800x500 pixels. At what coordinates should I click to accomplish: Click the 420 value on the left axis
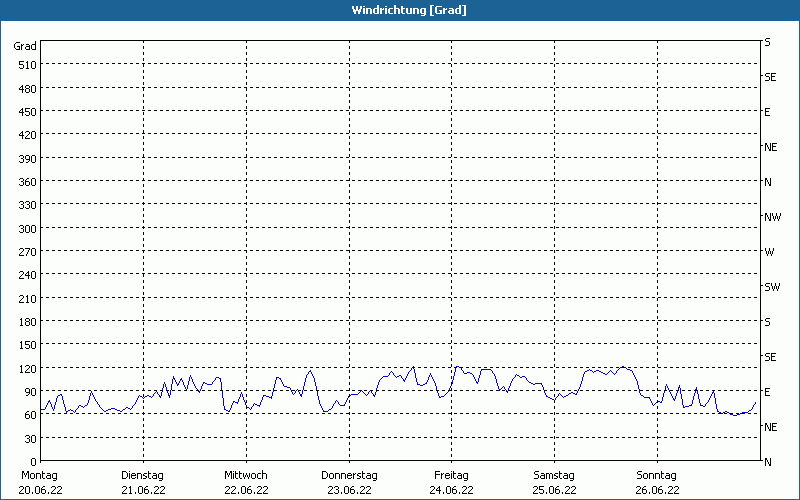click(x=27, y=135)
